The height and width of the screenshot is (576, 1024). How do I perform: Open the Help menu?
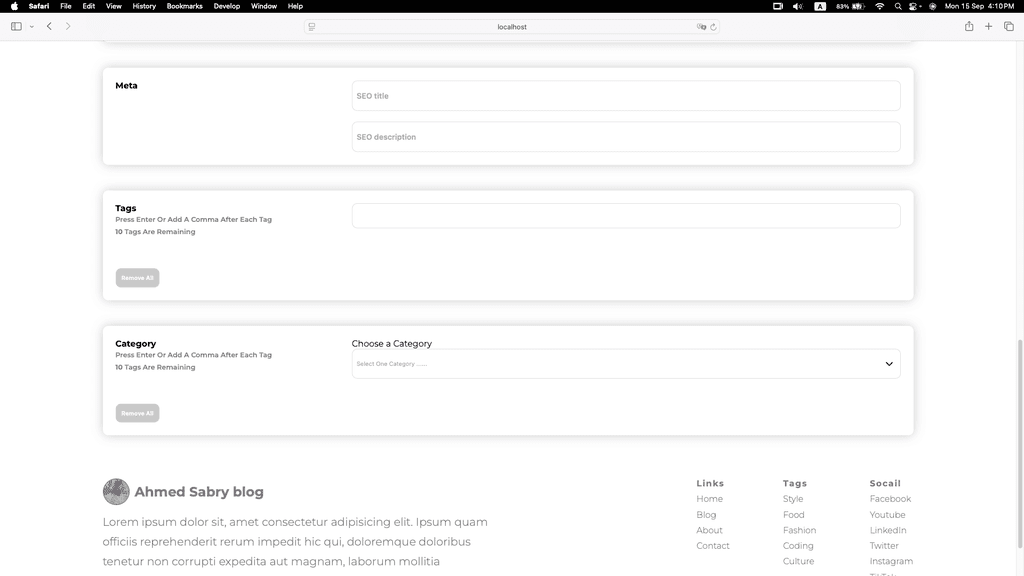(295, 6)
